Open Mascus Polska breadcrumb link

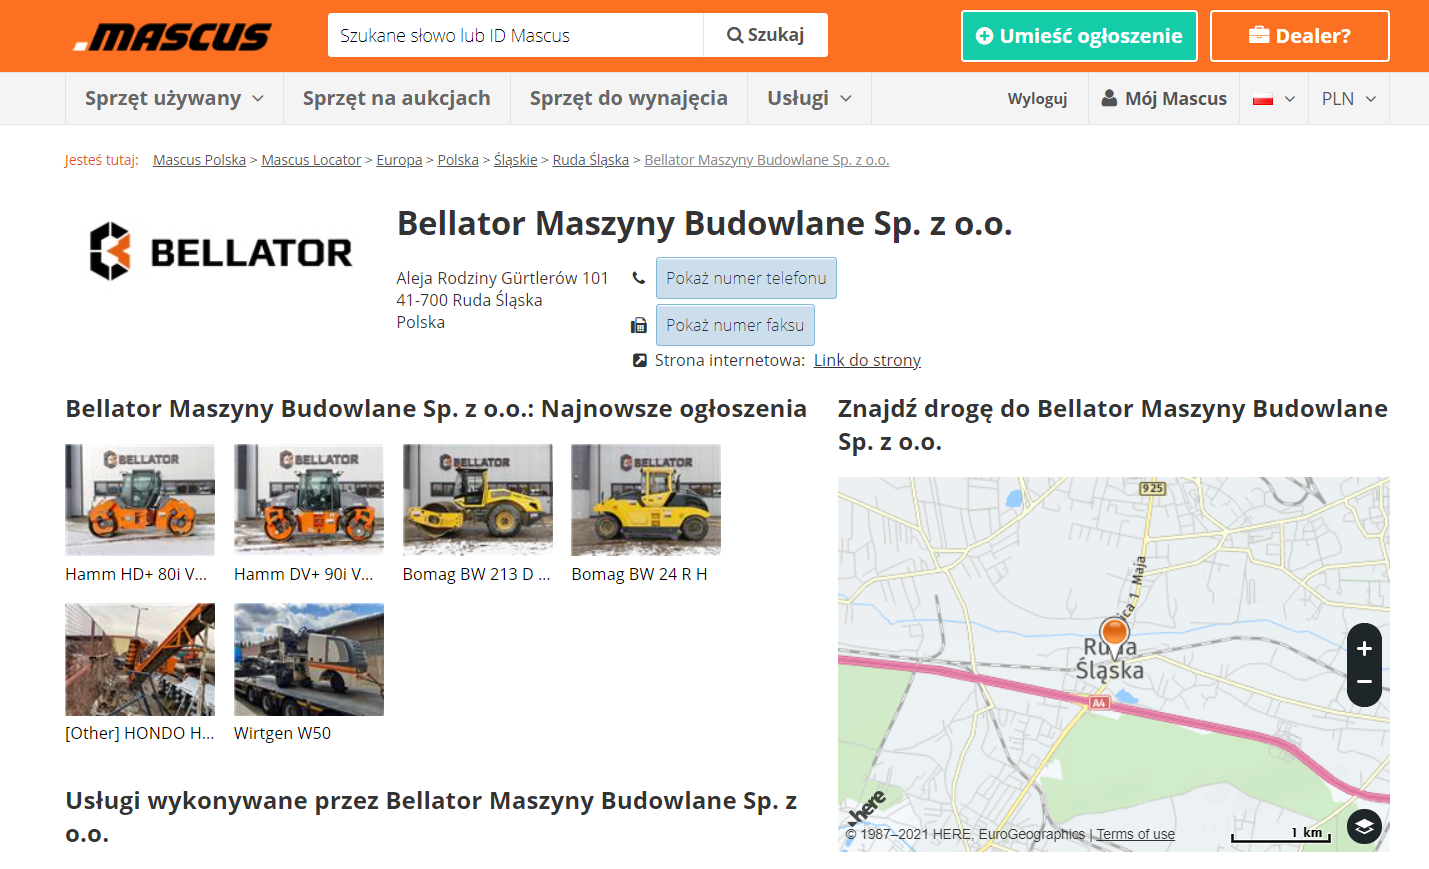tap(199, 160)
